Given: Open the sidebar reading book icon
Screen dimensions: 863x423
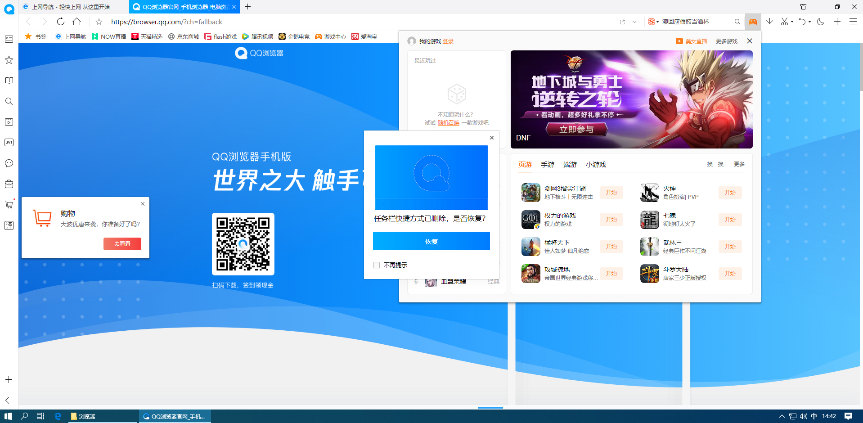Looking at the screenshot, I should (9, 80).
